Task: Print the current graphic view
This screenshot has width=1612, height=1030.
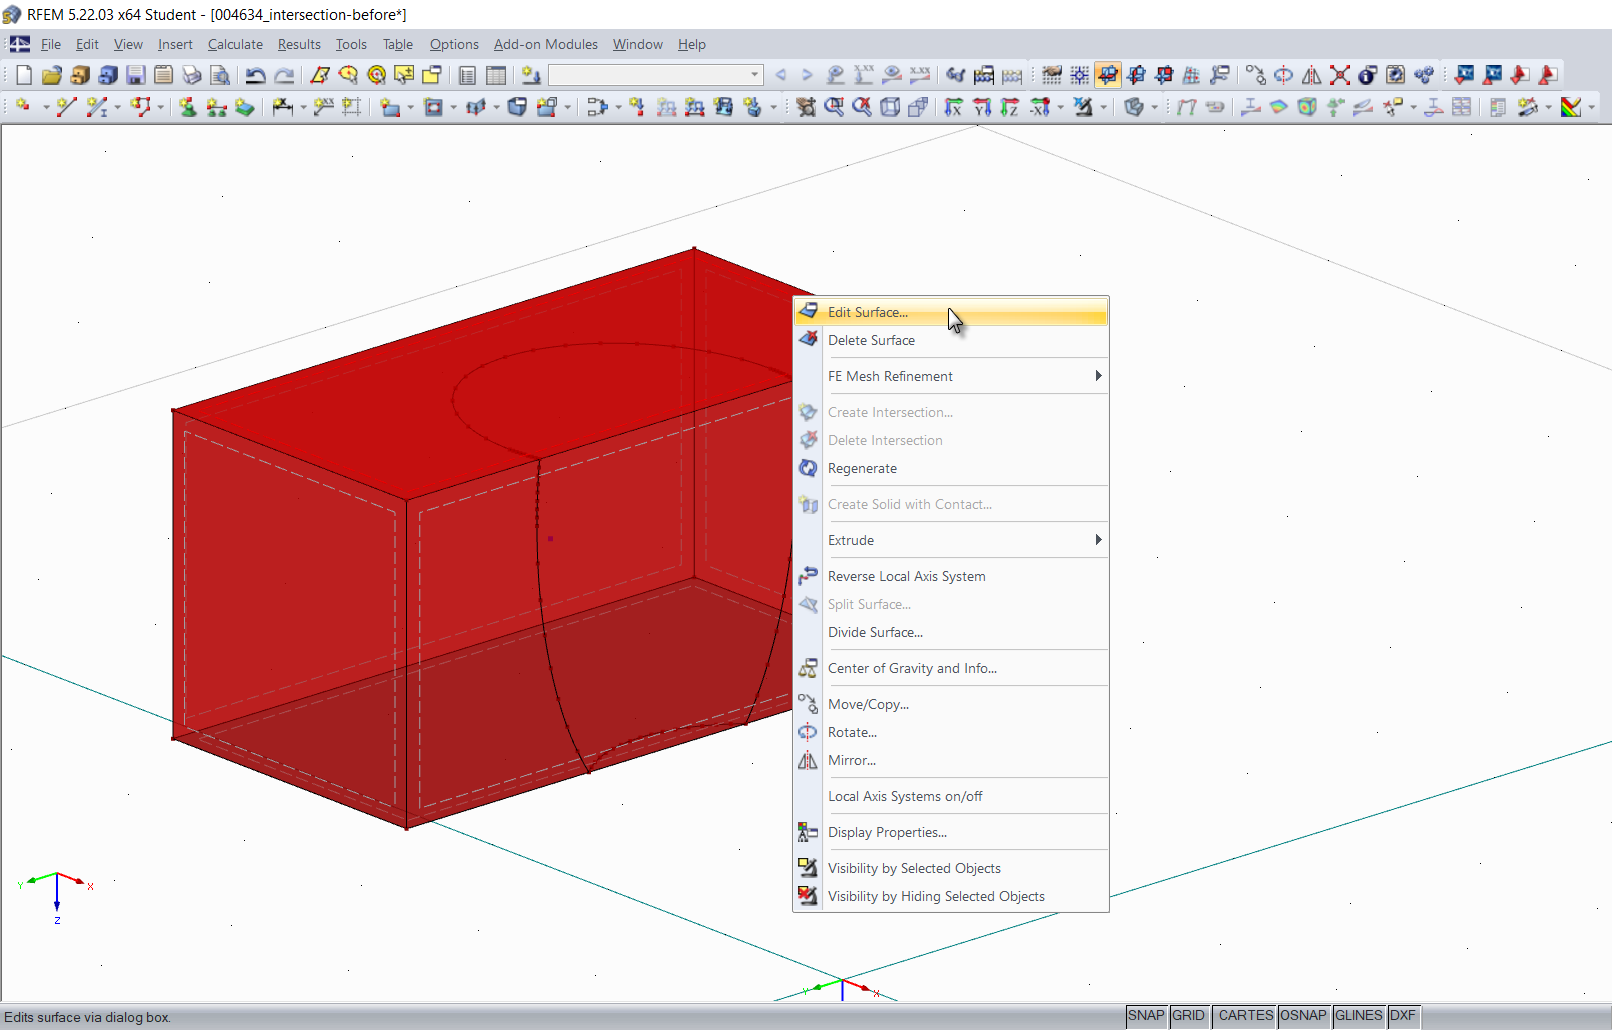Action: pyautogui.click(x=191, y=75)
